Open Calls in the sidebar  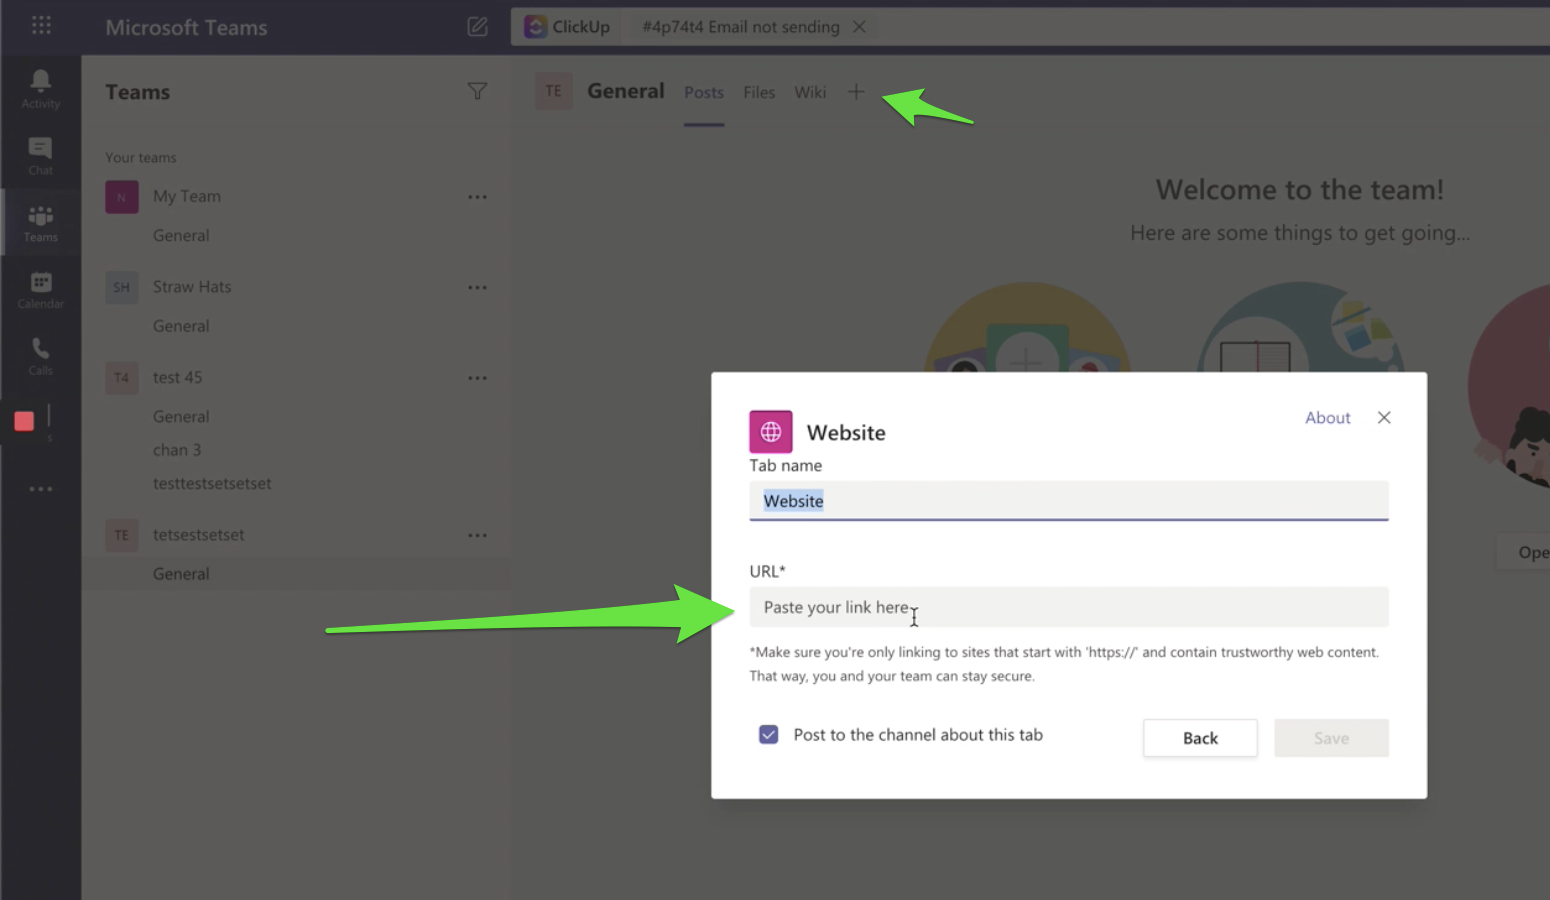coord(41,355)
